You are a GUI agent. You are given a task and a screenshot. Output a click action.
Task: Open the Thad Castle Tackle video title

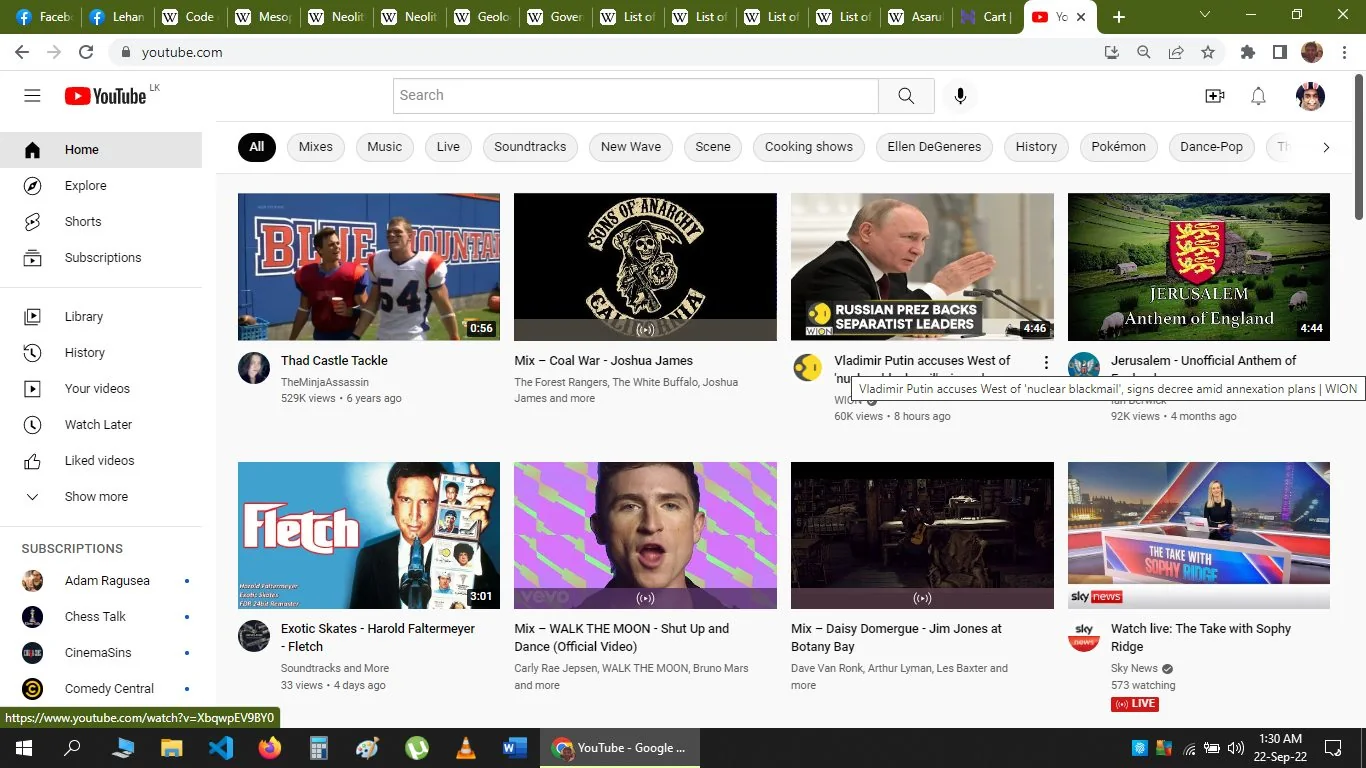[x=334, y=361]
